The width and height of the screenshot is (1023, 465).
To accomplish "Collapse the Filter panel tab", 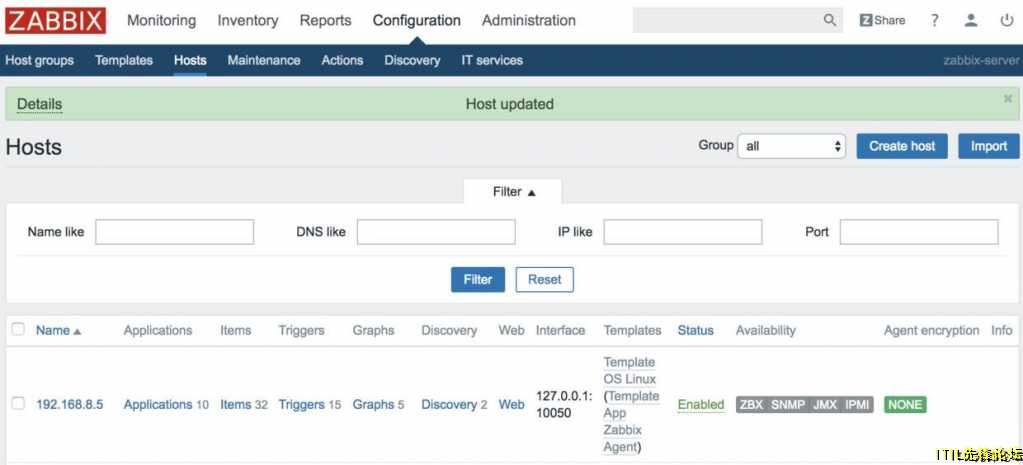I will click(x=513, y=192).
